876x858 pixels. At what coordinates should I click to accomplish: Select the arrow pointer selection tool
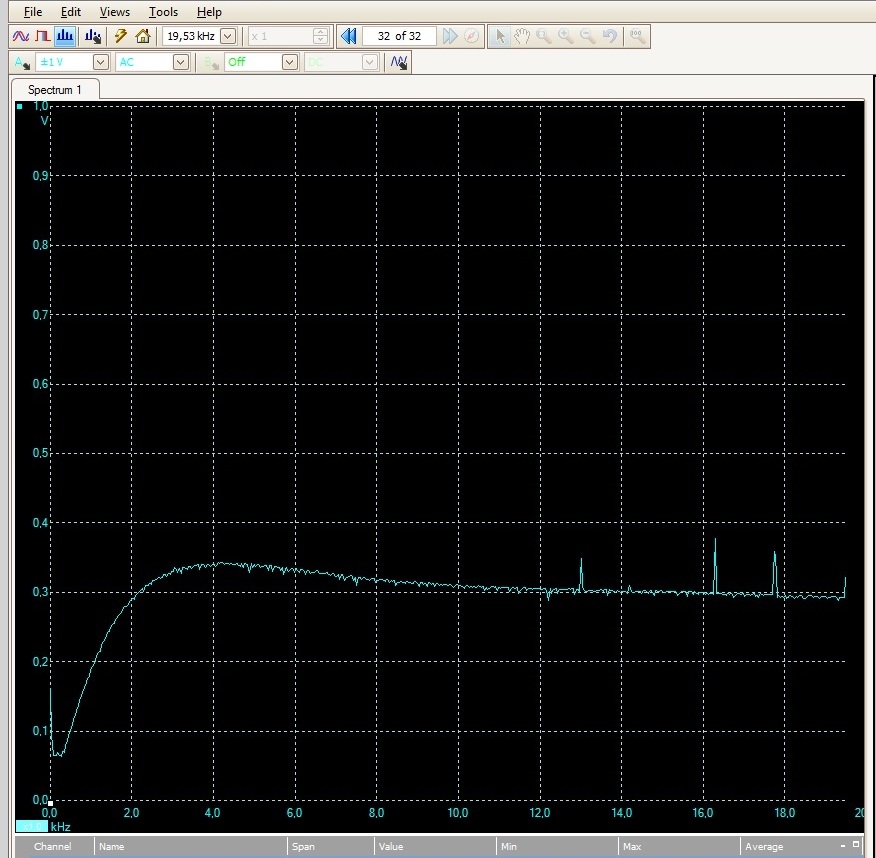(499, 36)
